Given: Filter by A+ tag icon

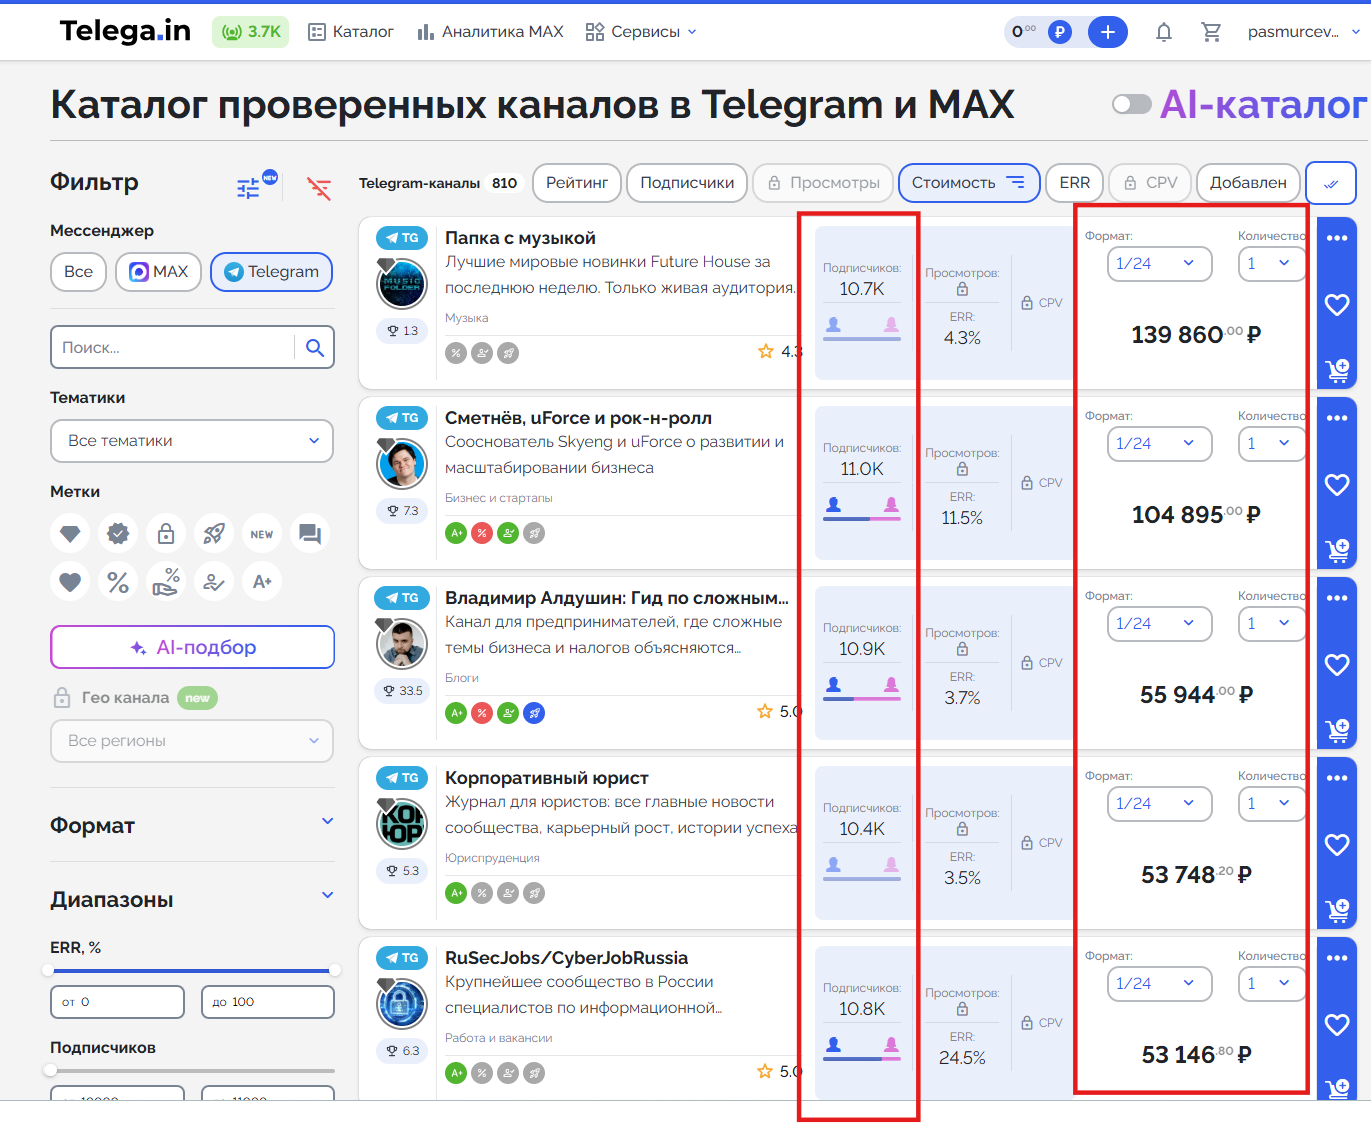Looking at the screenshot, I should (262, 582).
